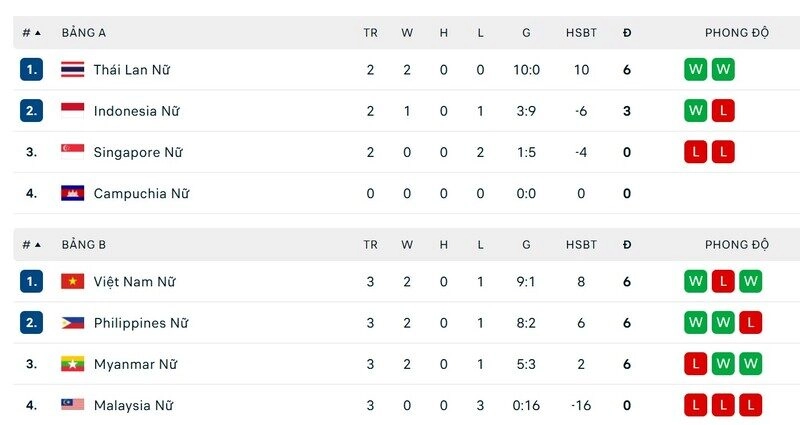
Task: Click Indonesia's red L form badge
Action: [723, 111]
